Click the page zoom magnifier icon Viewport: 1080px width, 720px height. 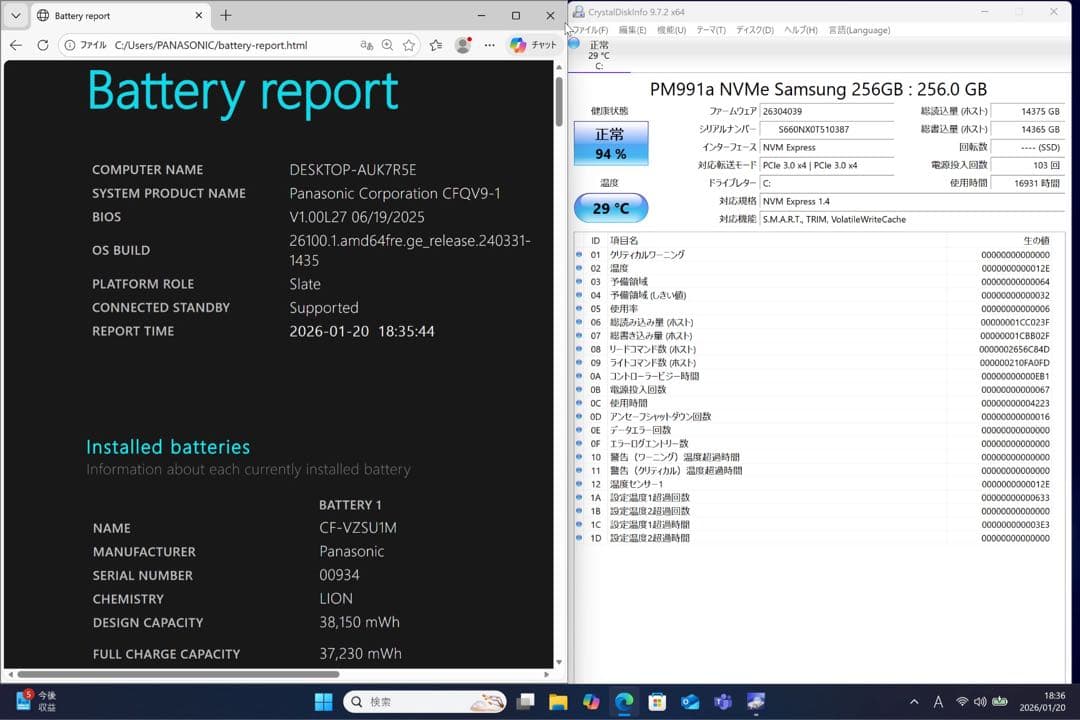(386, 45)
